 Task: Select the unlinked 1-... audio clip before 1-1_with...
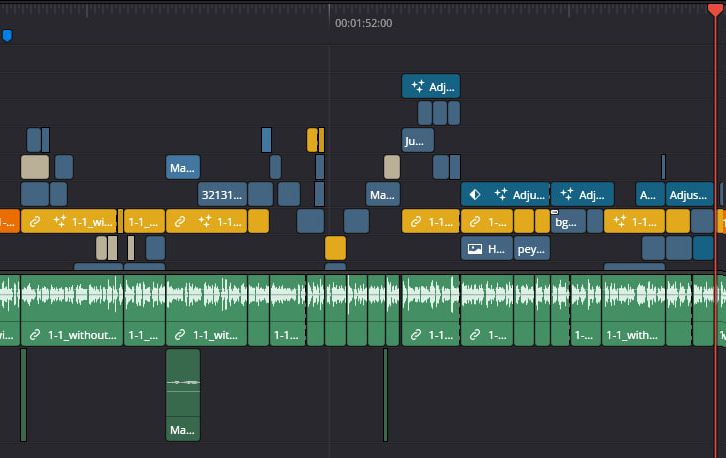pyautogui.click(x=586, y=310)
